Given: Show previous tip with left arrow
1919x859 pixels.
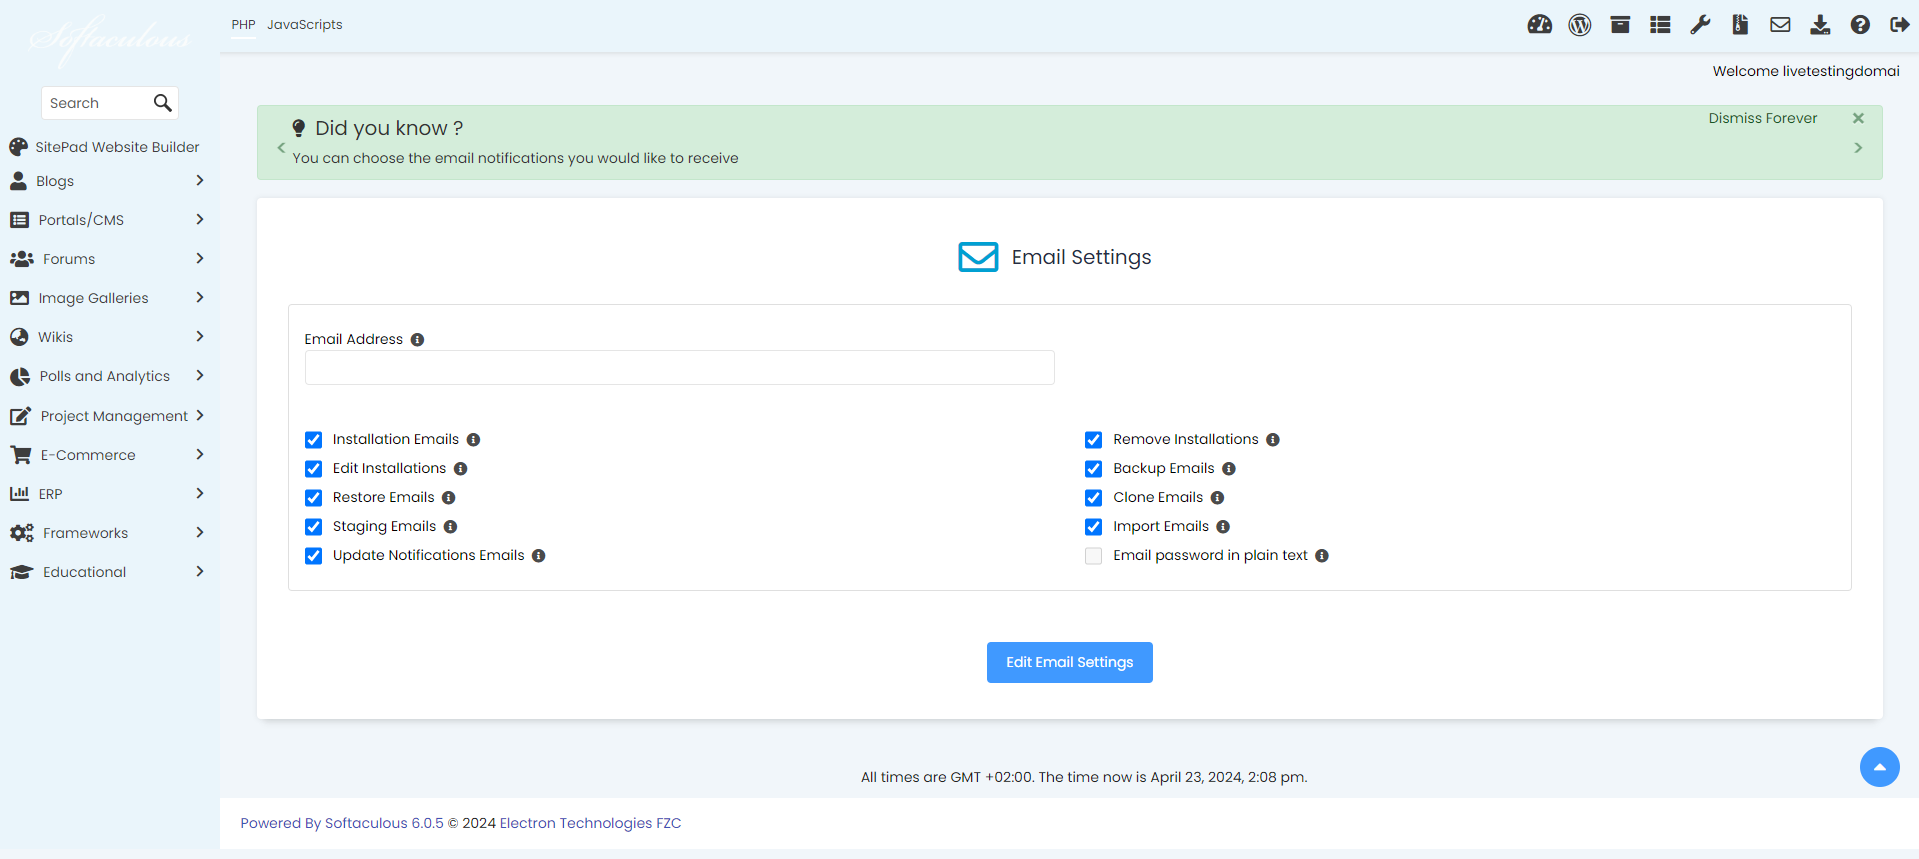Looking at the screenshot, I should [x=281, y=148].
